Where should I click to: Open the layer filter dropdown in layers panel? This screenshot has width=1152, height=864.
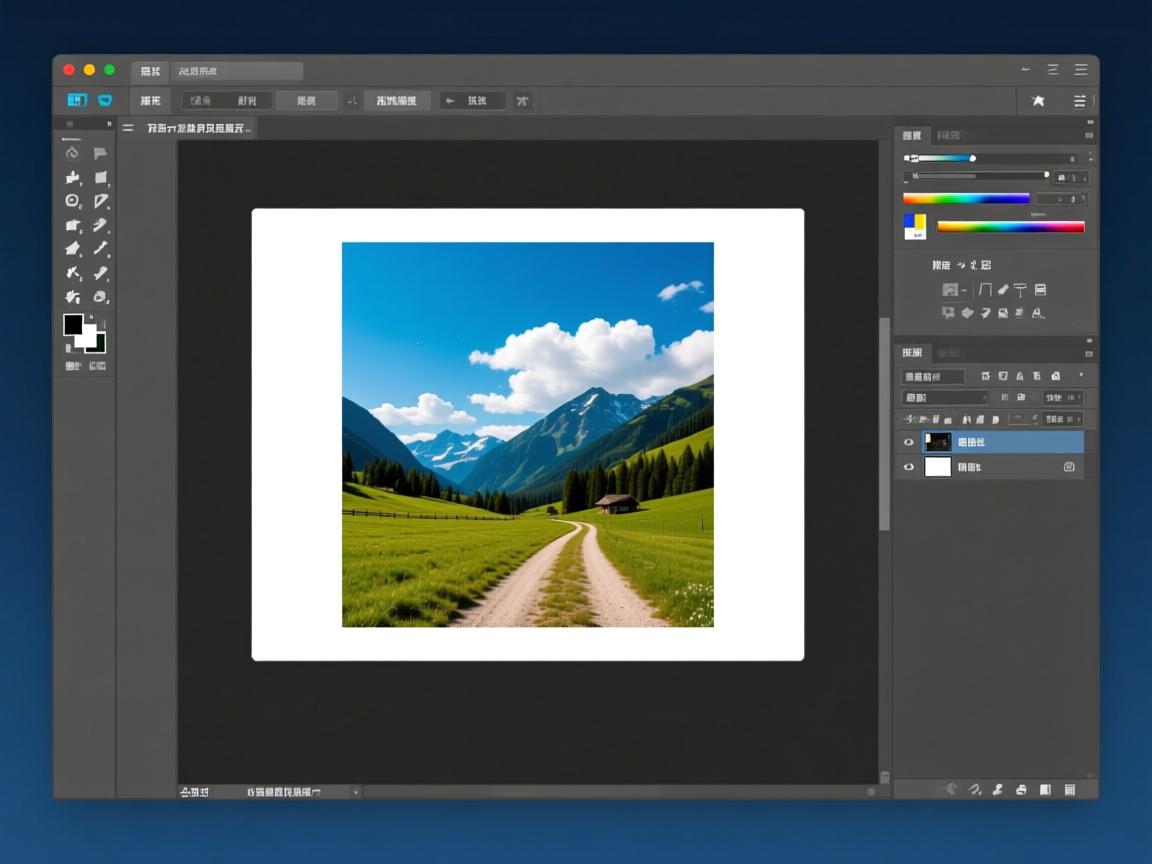coord(934,377)
